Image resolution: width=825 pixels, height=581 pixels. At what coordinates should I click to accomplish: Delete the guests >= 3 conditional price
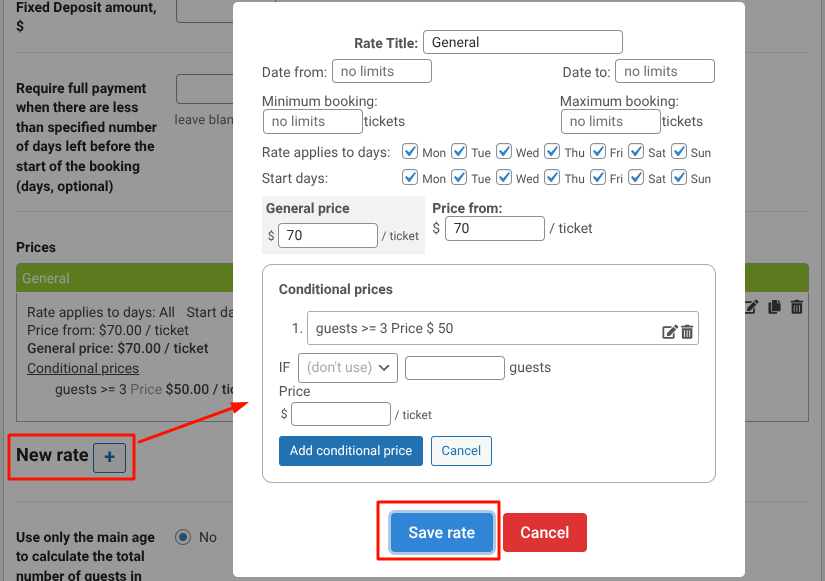(687, 332)
